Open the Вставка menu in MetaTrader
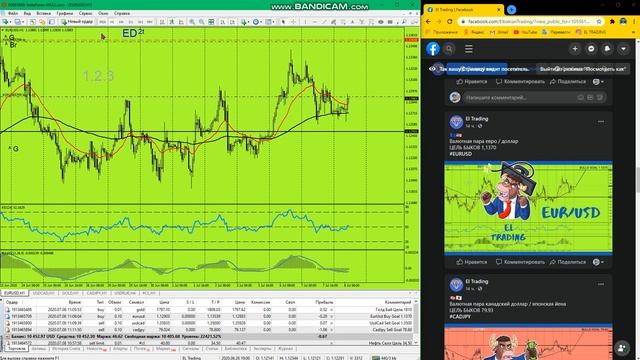This screenshot has height=360, width=640. 44,13
